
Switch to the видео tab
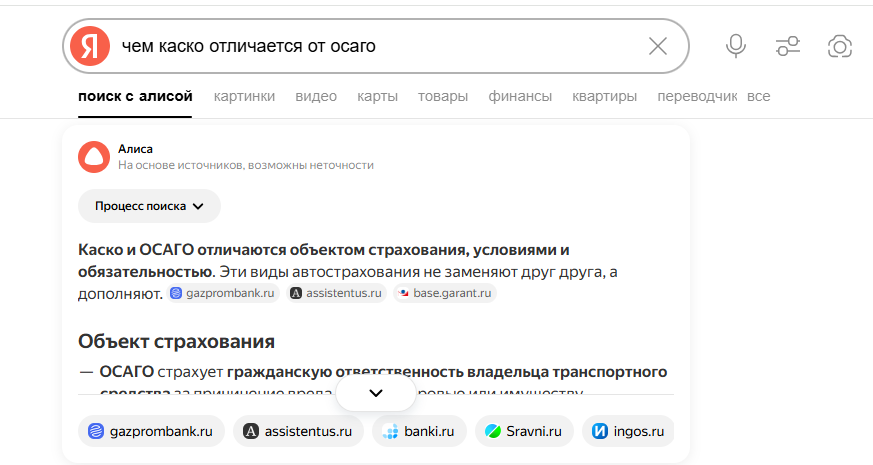point(316,96)
